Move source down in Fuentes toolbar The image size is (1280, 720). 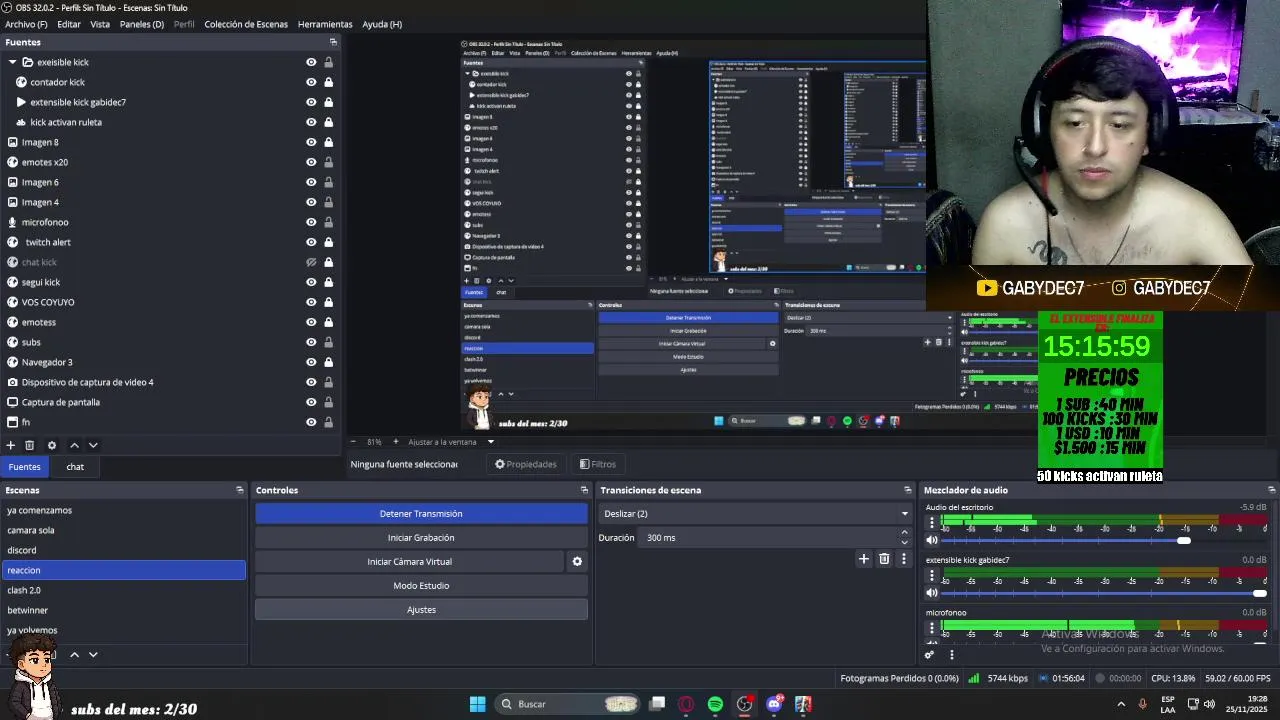coord(93,445)
